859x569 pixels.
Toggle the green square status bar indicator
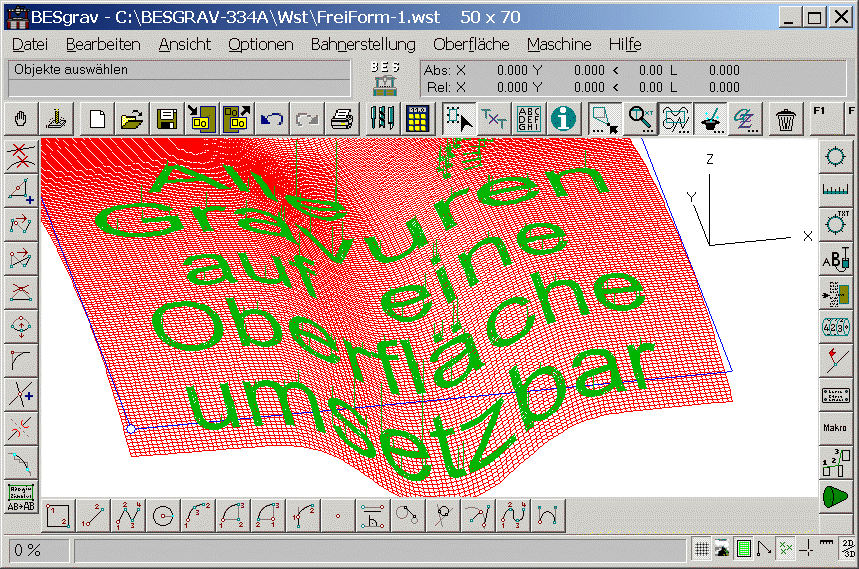coord(744,548)
